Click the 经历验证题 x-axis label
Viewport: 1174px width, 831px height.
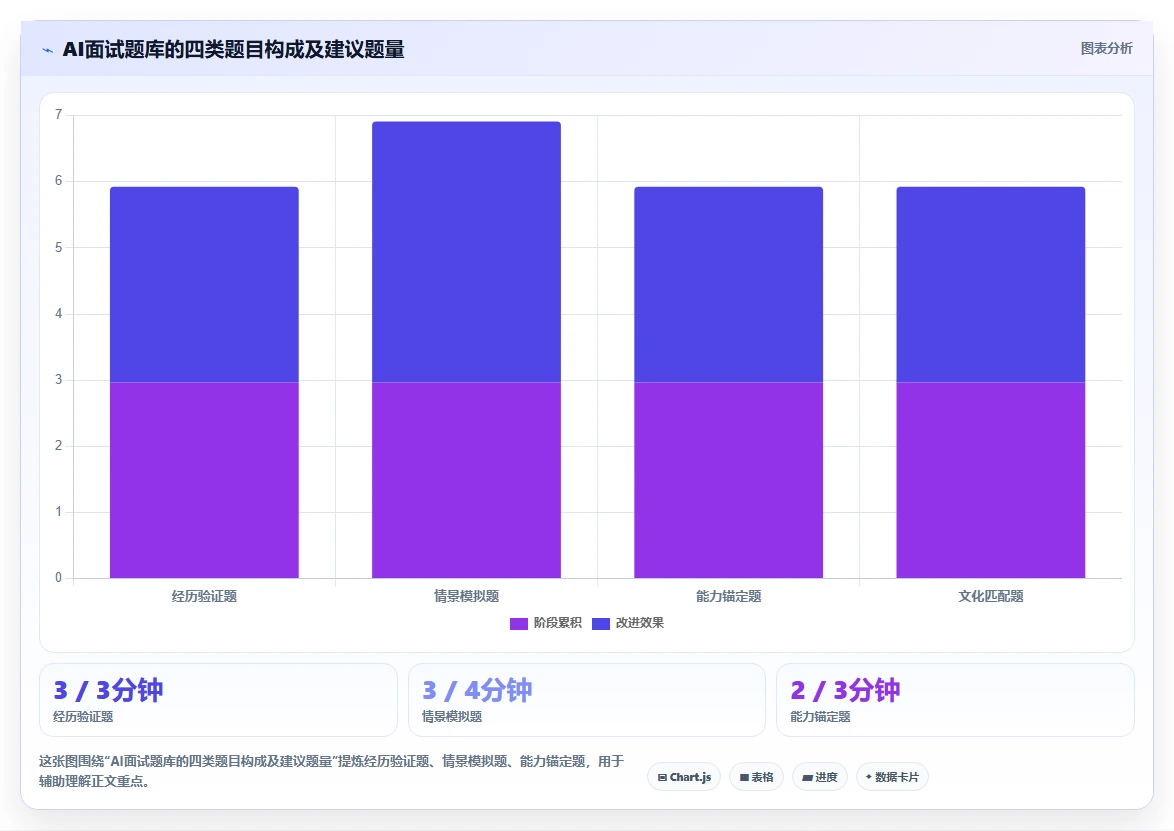204,597
